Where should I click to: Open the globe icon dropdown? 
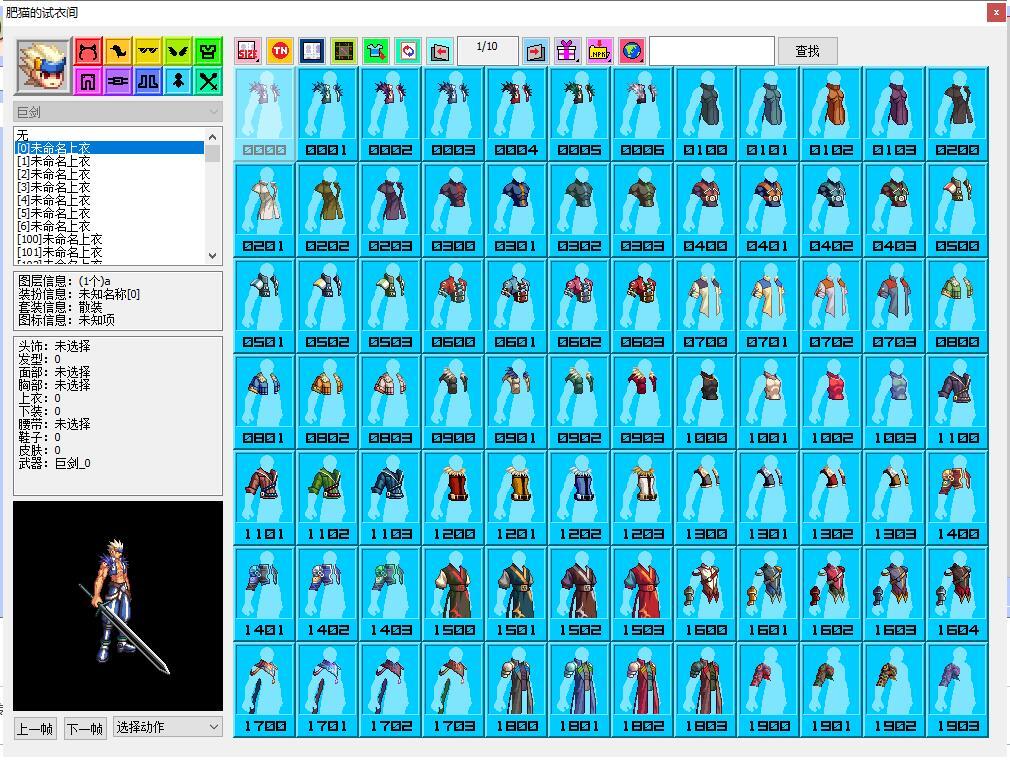pyautogui.click(x=631, y=51)
